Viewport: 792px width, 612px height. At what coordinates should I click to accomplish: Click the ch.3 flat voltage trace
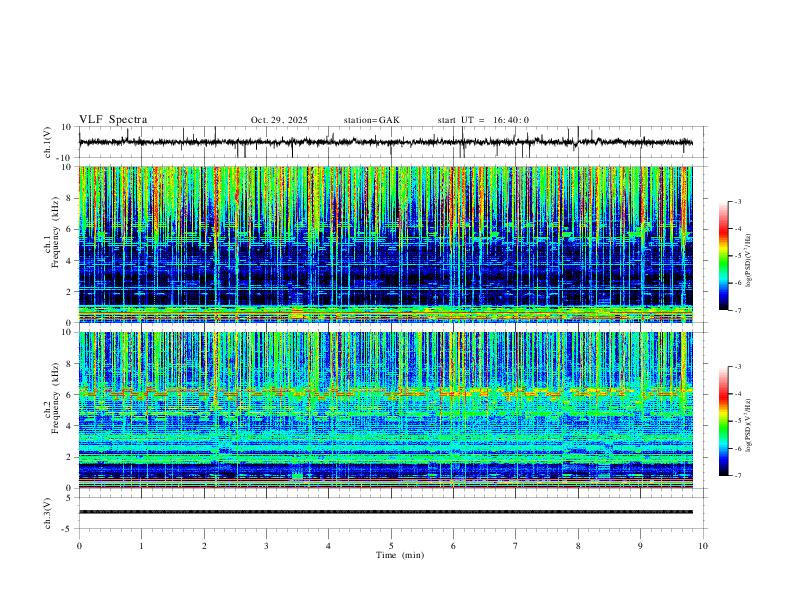[385, 512]
